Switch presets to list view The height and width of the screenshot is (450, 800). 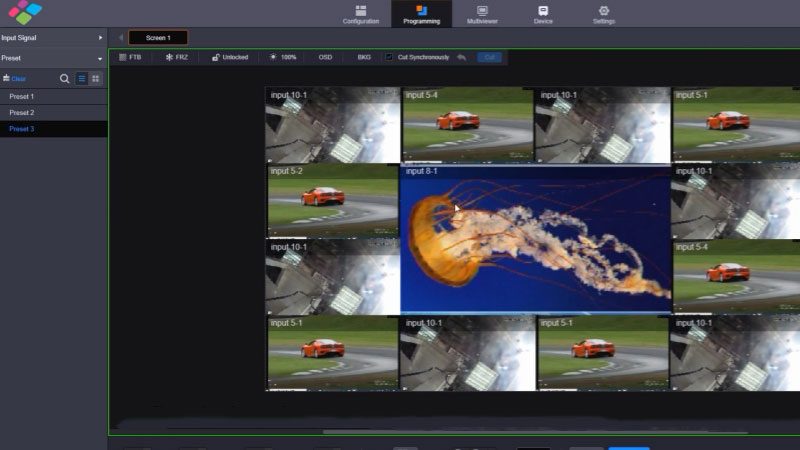pyautogui.click(x=82, y=79)
